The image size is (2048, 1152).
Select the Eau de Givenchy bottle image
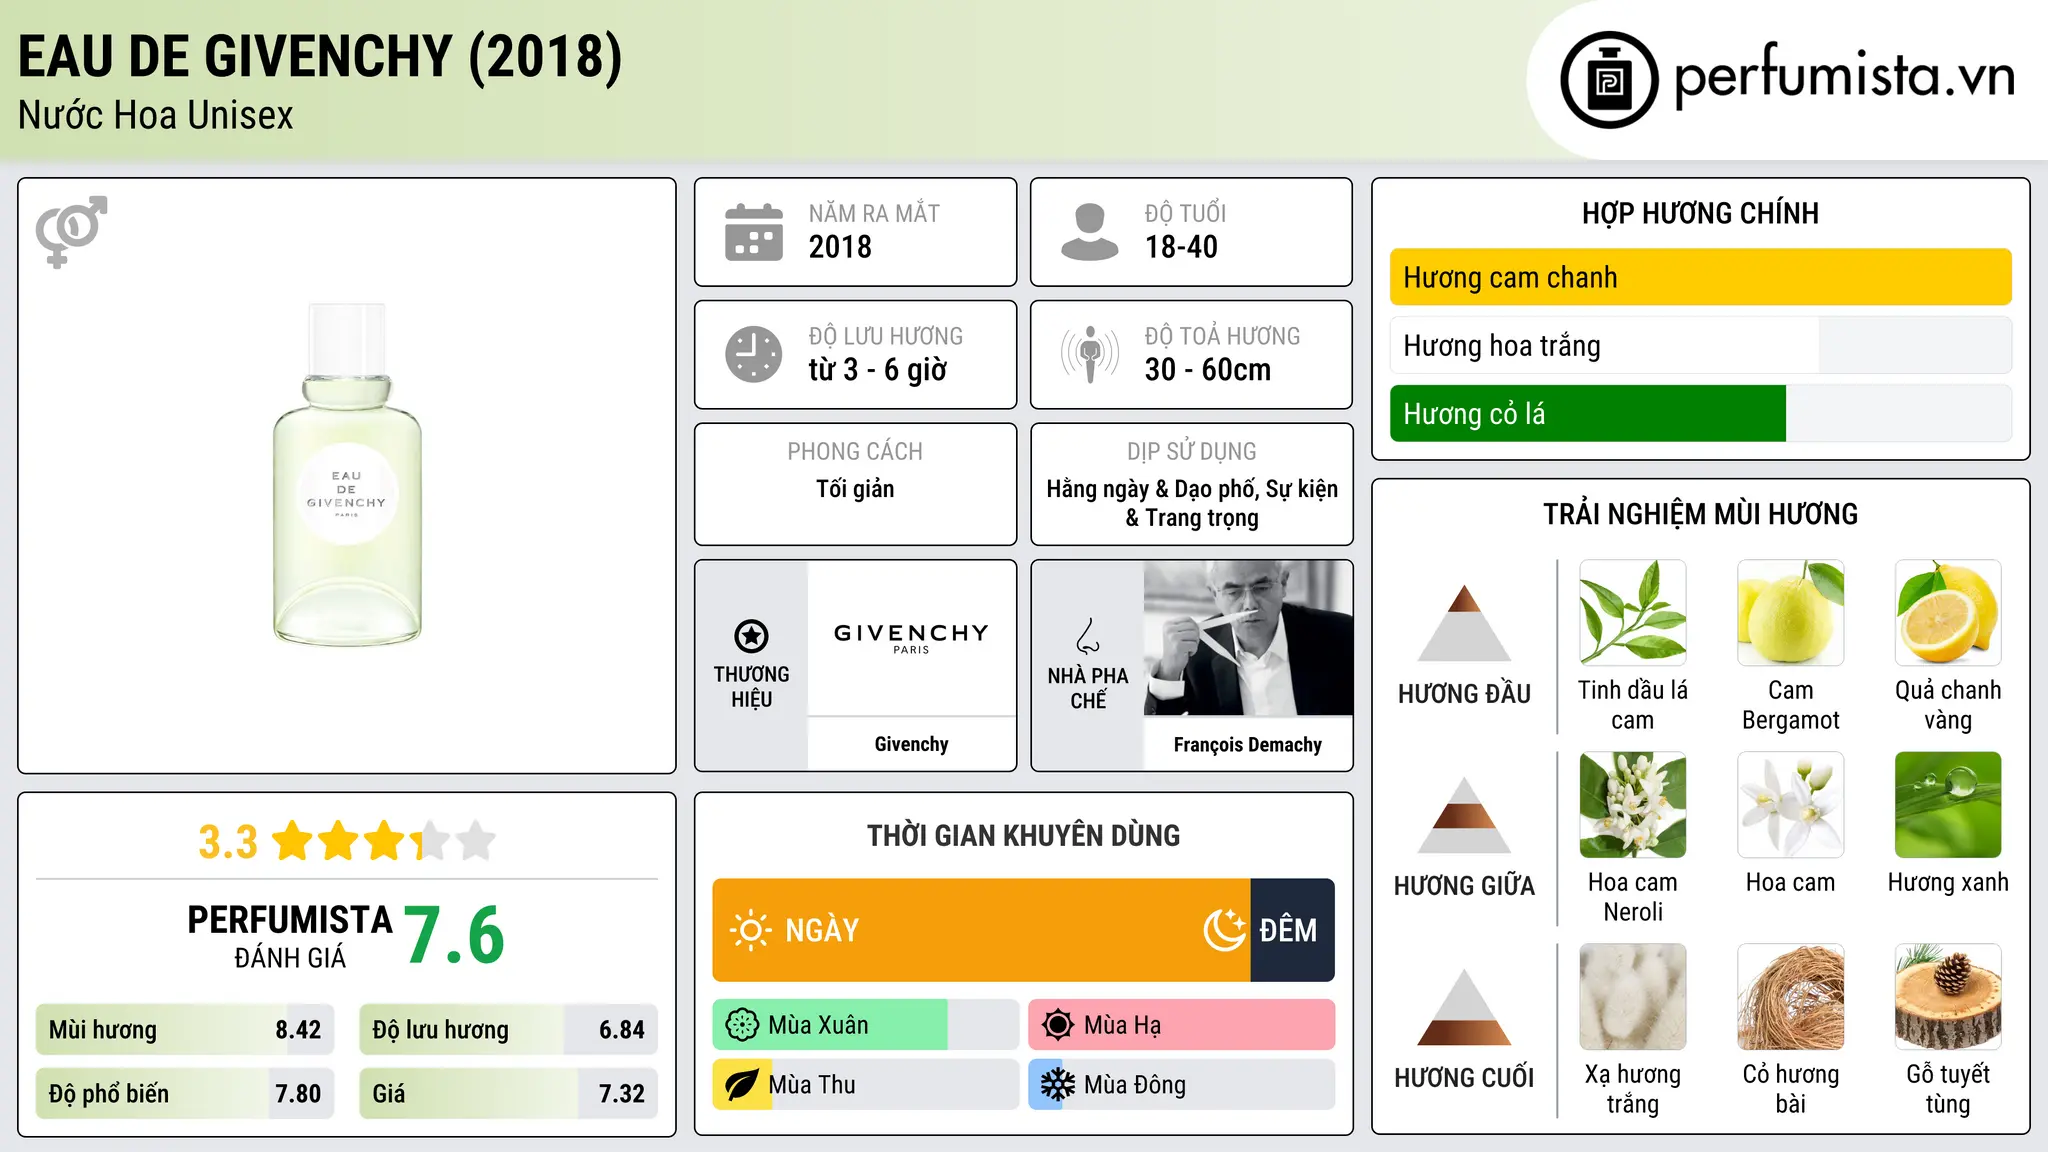point(347,474)
